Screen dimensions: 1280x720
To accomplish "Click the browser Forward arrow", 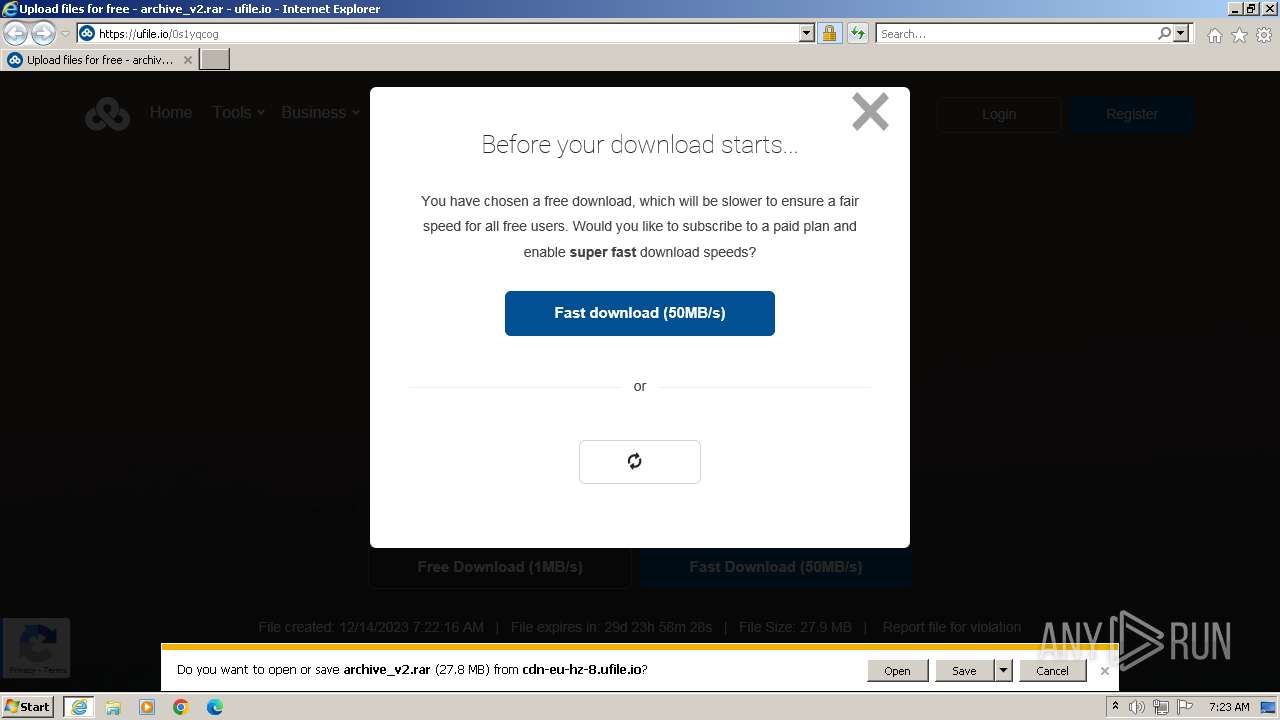I will [x=43, y=33].
